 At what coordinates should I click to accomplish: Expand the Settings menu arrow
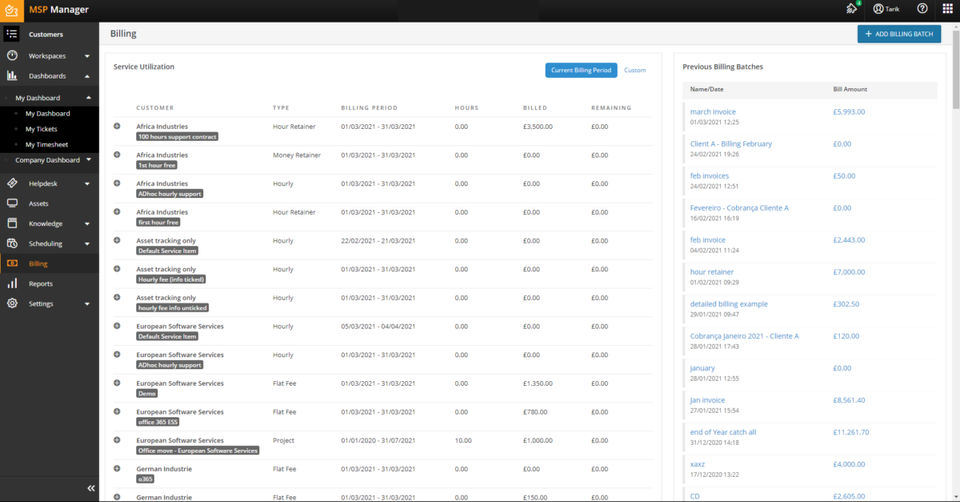[87, 304]
